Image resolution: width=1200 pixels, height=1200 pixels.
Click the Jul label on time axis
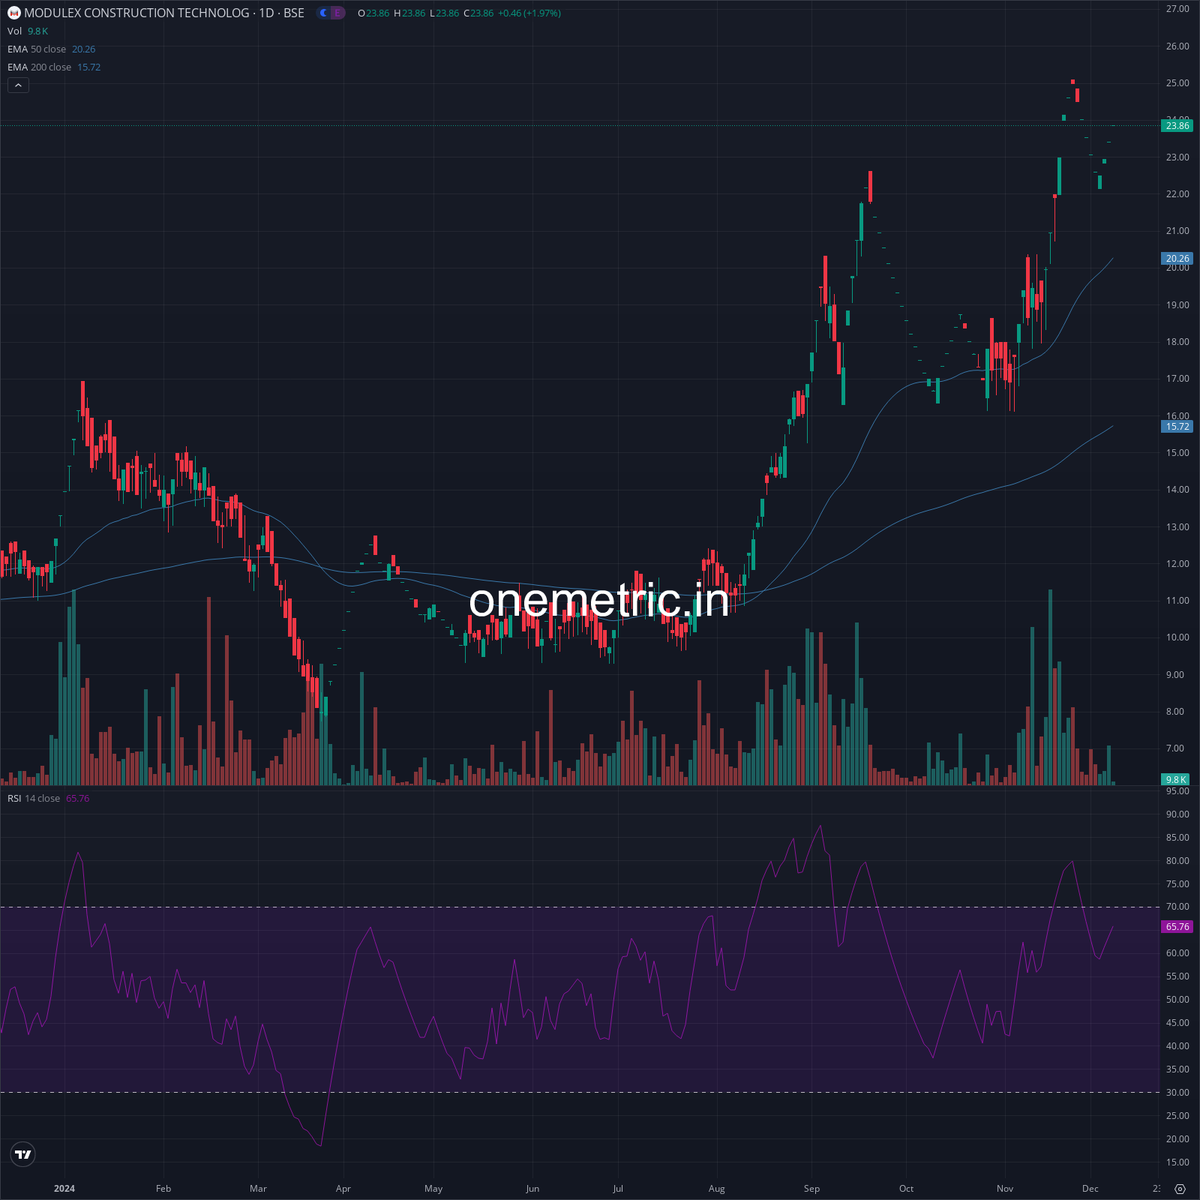coord(618,1189)
